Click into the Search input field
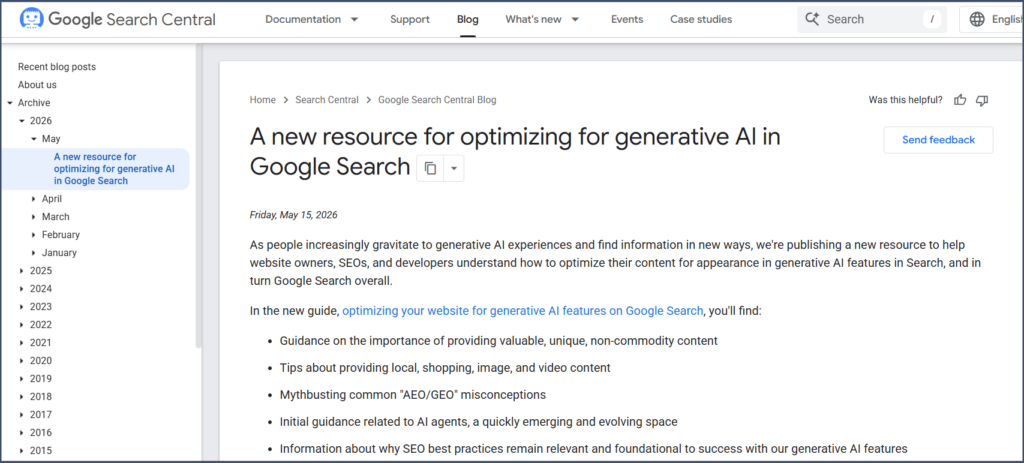This screenshot has height=463, width=1024. click(x=871, y=20)
